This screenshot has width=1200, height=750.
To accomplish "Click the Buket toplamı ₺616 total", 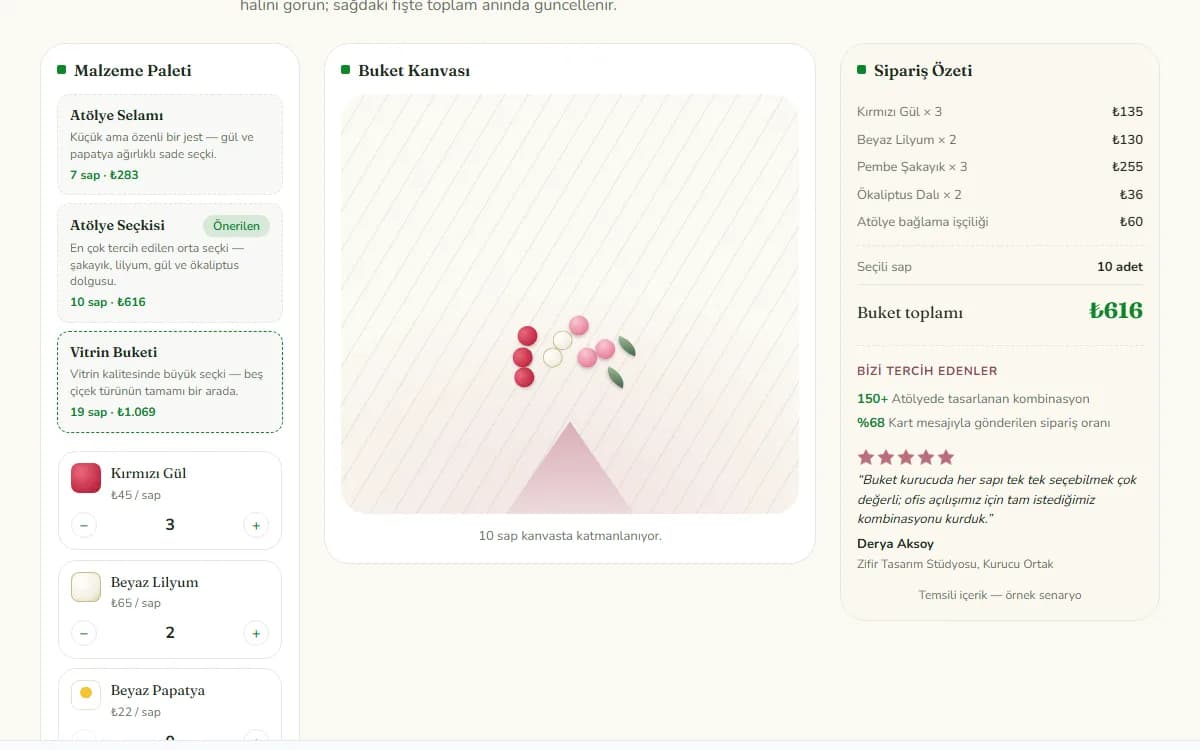I will [x=1000, y=311].
